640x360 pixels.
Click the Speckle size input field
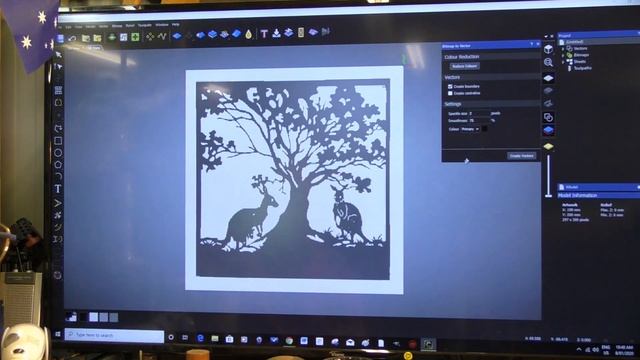click(479, 113)
